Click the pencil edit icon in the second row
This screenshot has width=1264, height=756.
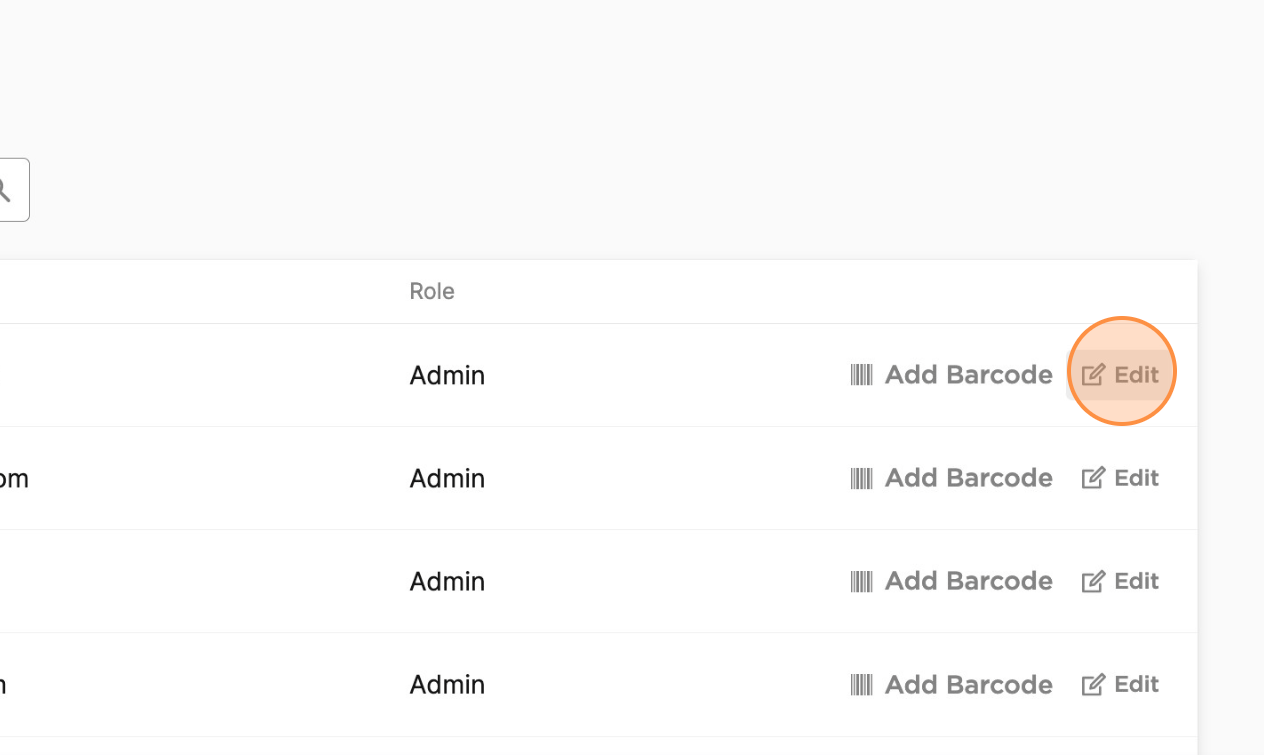point(1093,477)
